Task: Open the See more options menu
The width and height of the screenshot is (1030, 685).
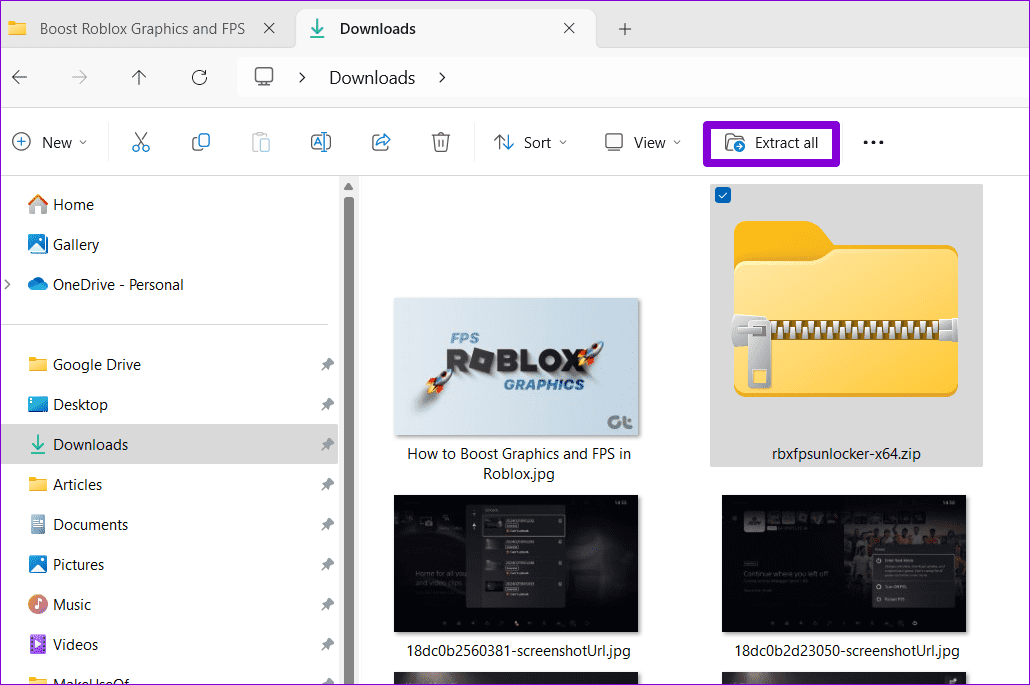Action: [x=873, y=142]
